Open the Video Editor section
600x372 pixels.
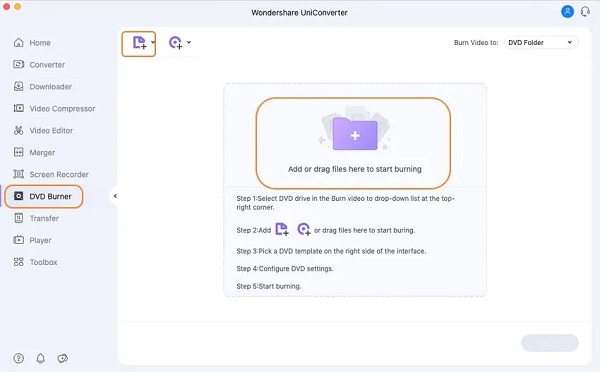coord(43,131)
